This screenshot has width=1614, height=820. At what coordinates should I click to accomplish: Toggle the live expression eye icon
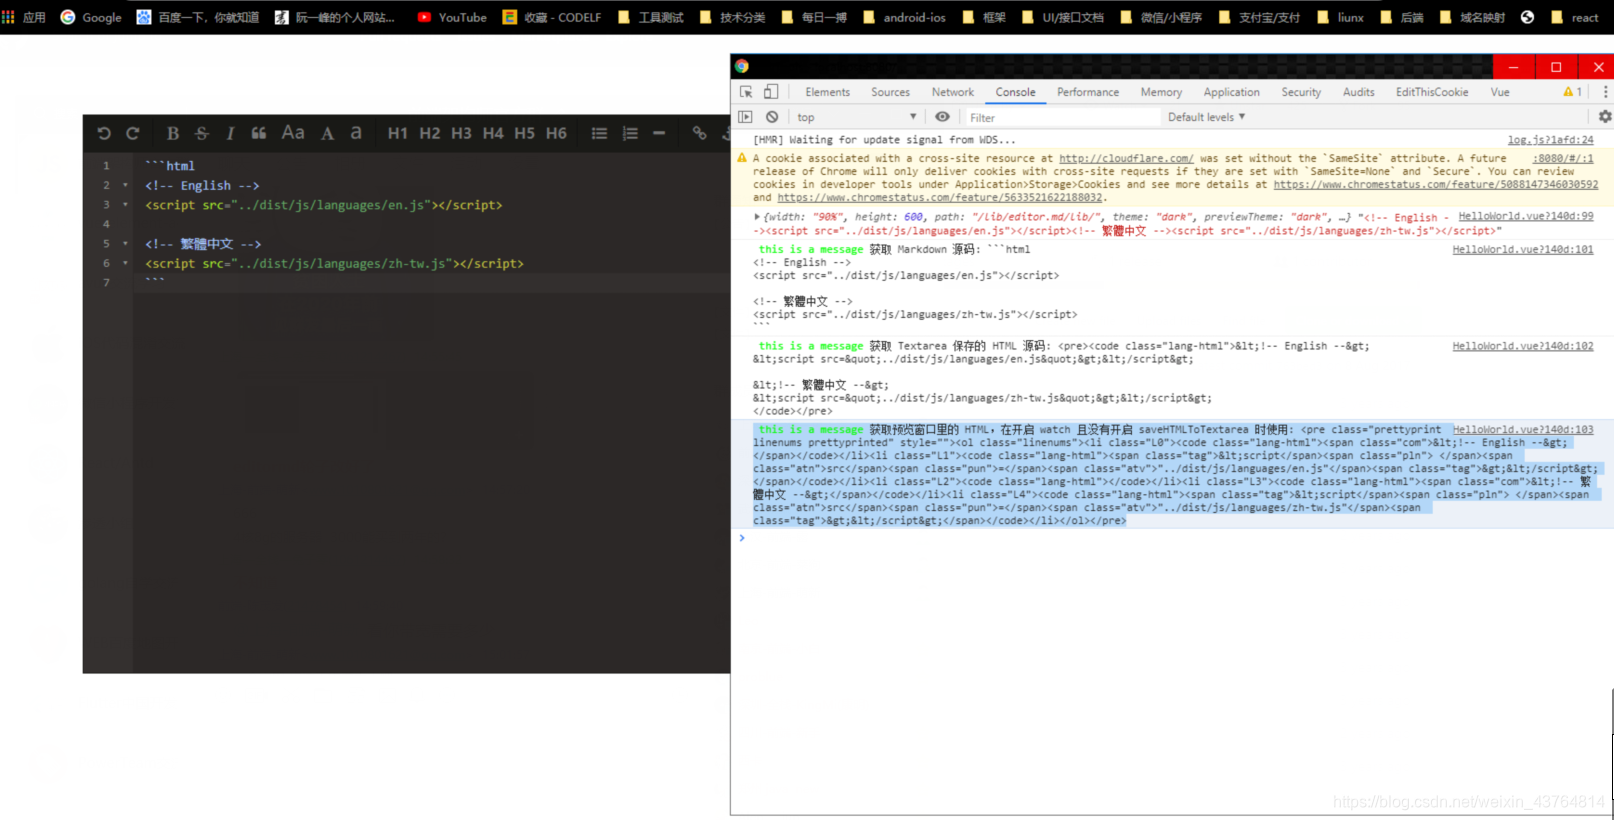(x=942, y=117)
